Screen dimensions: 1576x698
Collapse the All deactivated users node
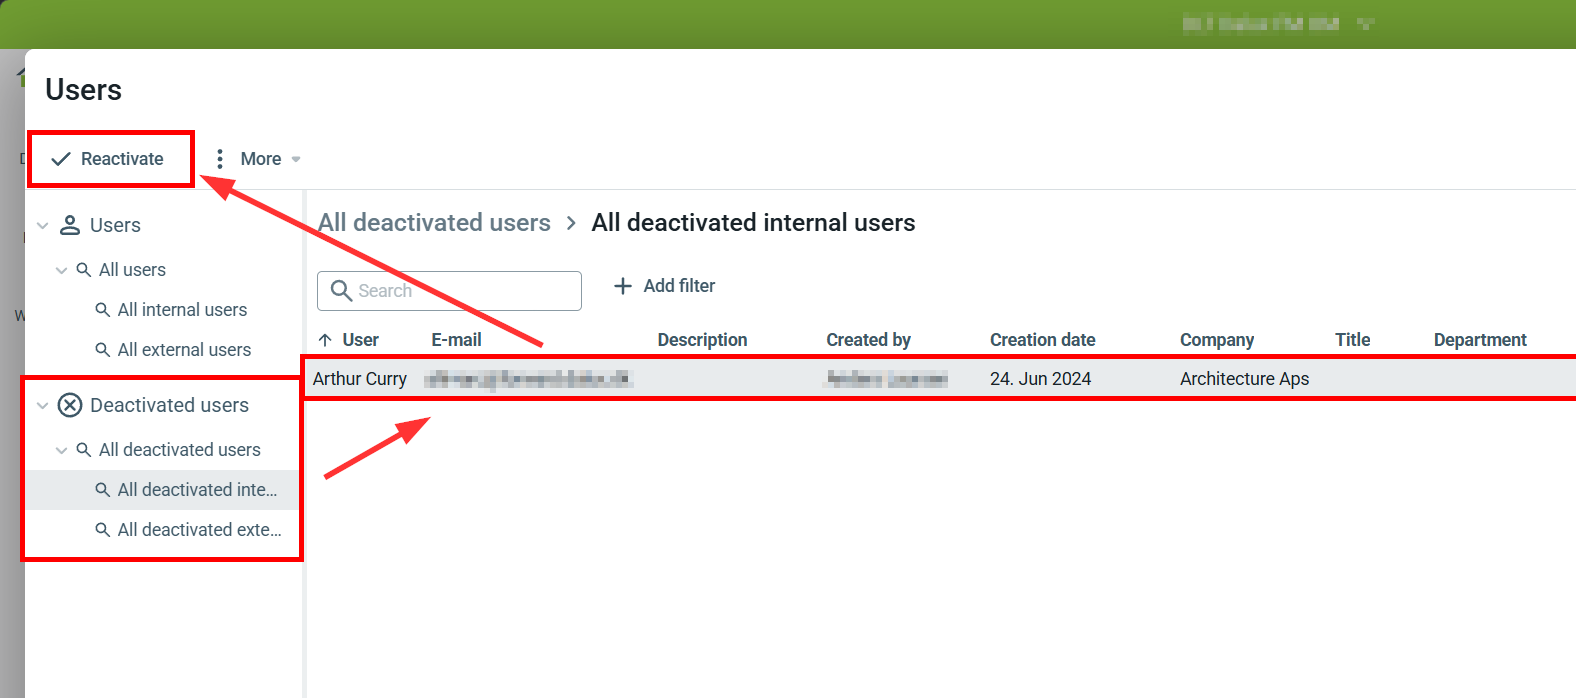[62, 450]
